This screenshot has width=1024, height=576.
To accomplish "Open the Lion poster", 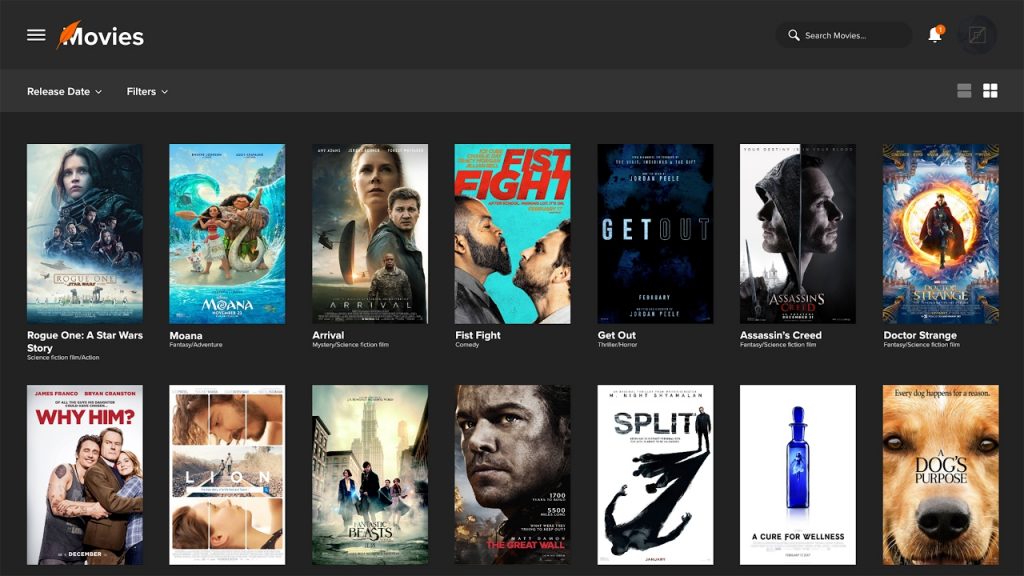I will [227, 475].
